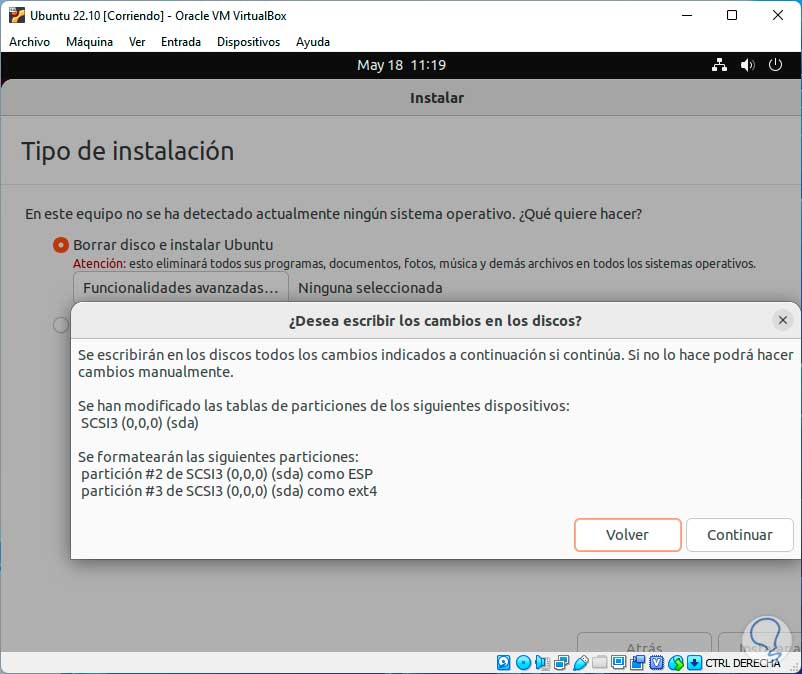802x674 pixels.
Task: Click the recording status icon
Action: pos(637,663)
